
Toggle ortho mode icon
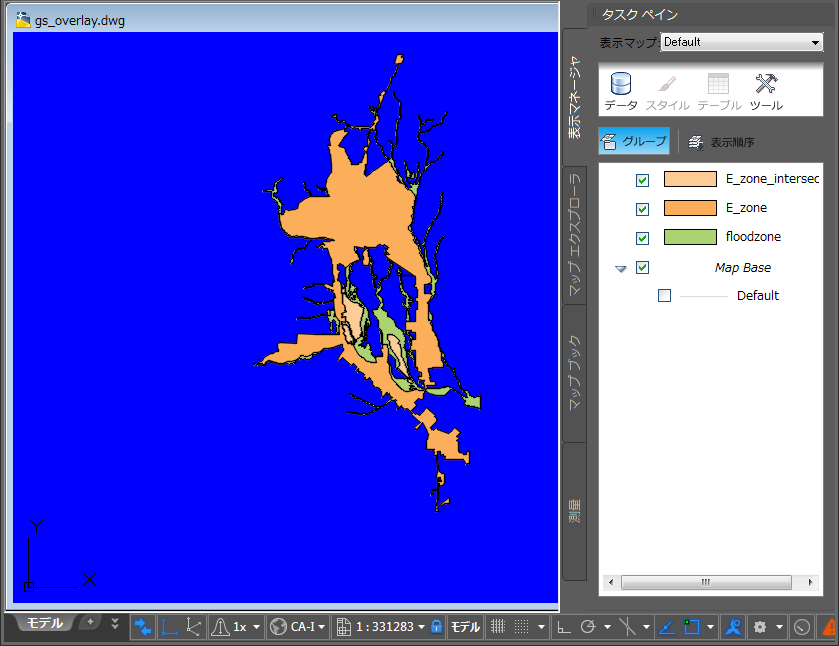(x=563, y=627)
